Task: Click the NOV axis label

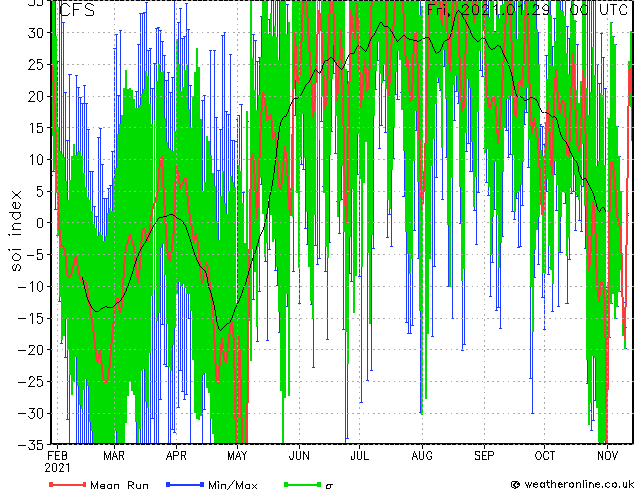Action: (x=607, y=456)
